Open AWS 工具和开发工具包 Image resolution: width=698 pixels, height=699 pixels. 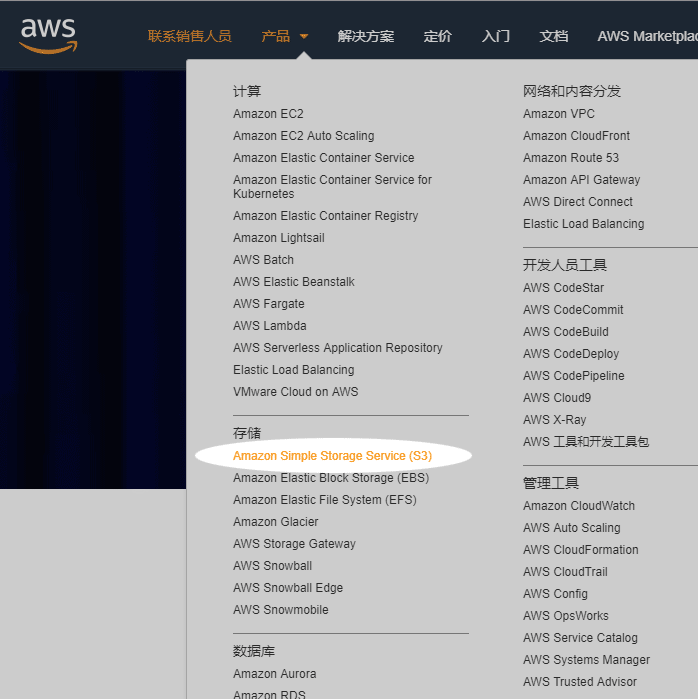coord(586,441)
